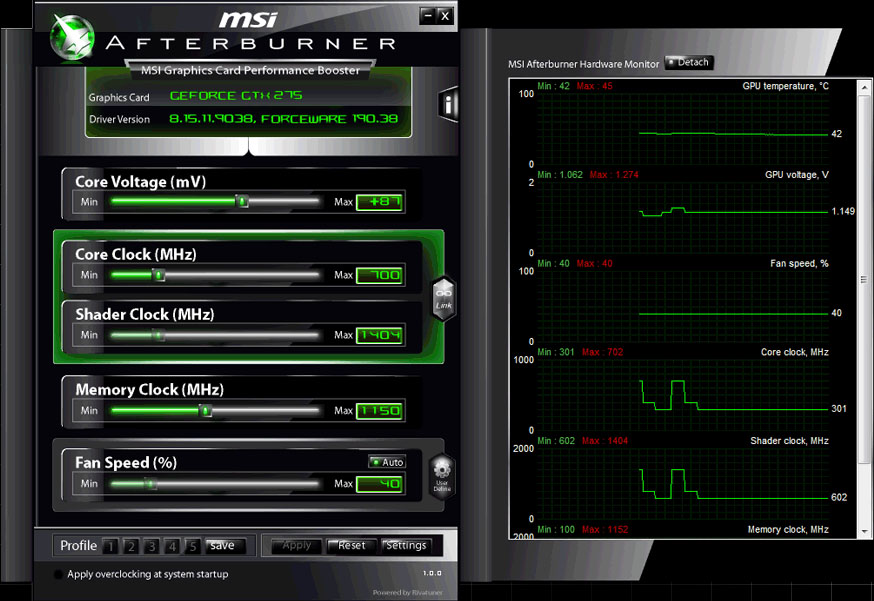Click Core Voltage slider Min label

89,202
